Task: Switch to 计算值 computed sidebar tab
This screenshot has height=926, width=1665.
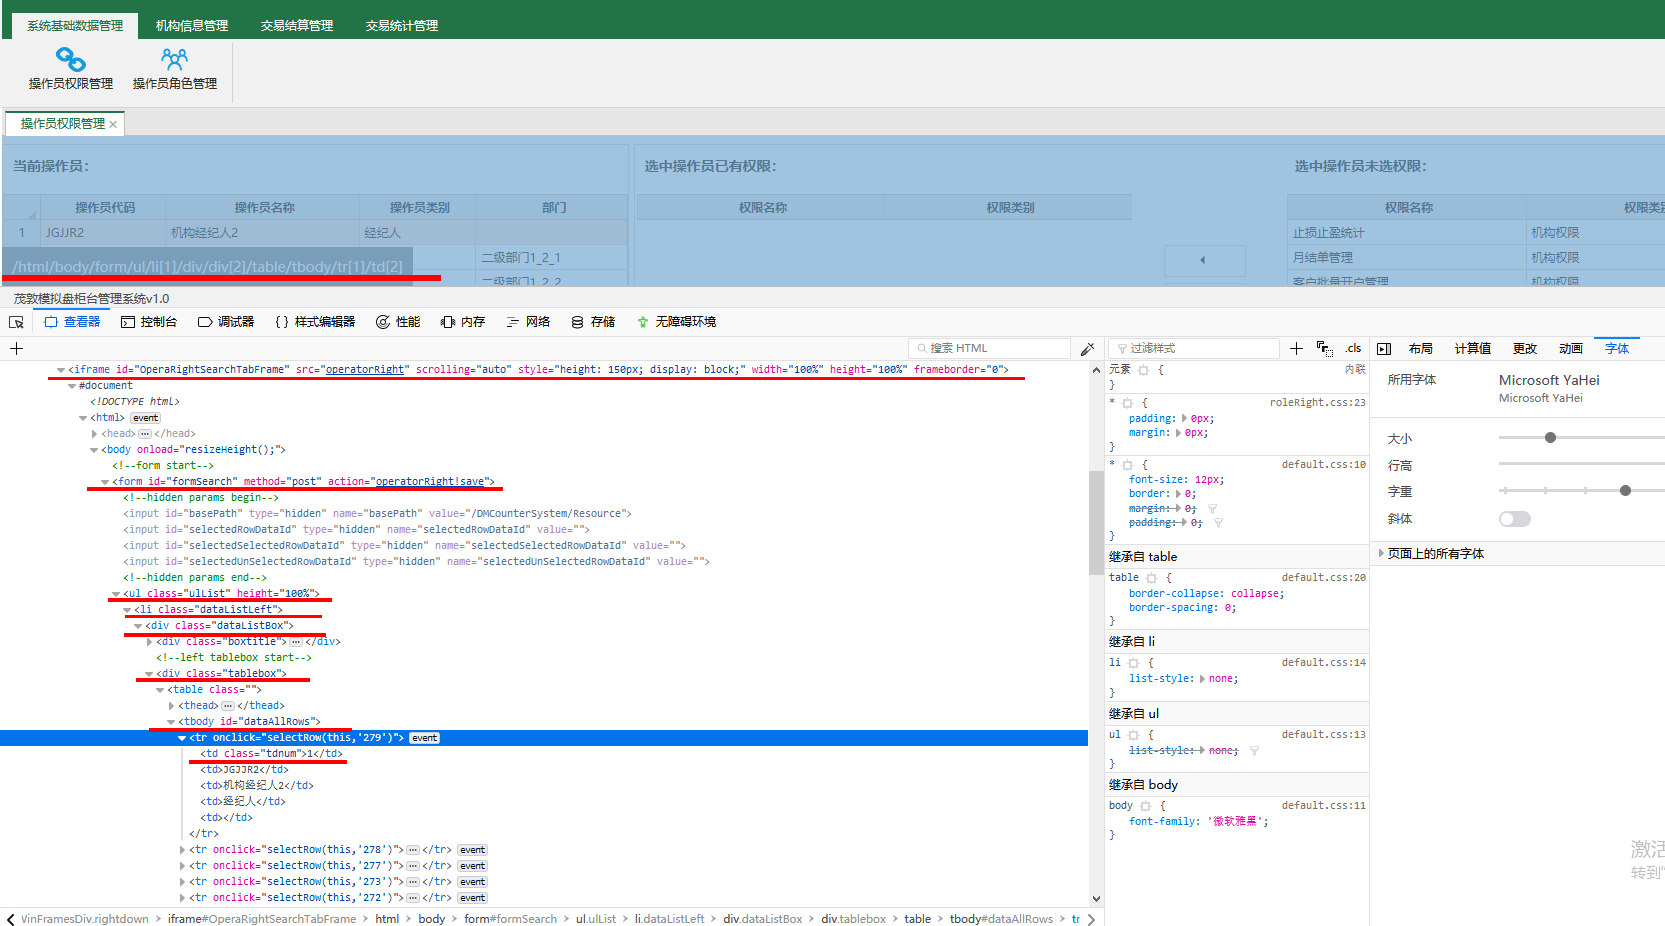Action: (x=1472, y=348)
